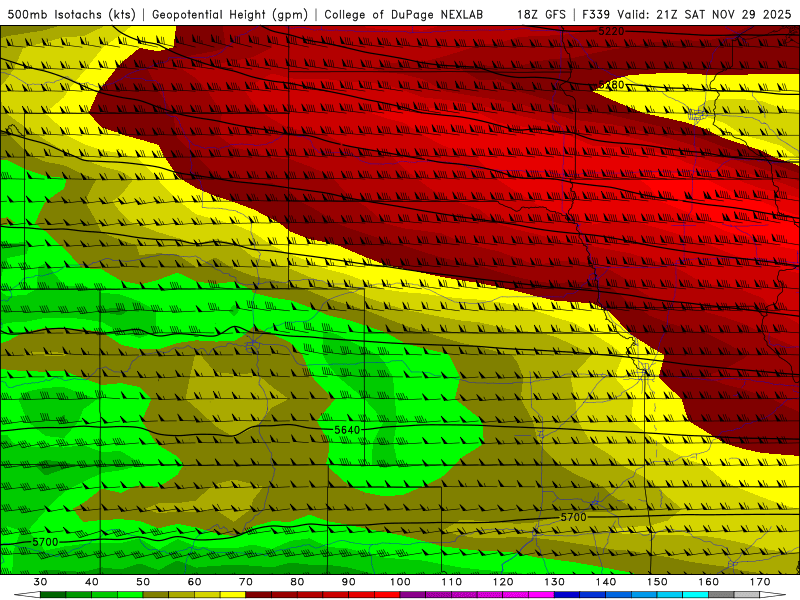Click the '500mb Isotachs (kts)' title text
Screen dimensions: 800x600
click(x=71, y=15)
